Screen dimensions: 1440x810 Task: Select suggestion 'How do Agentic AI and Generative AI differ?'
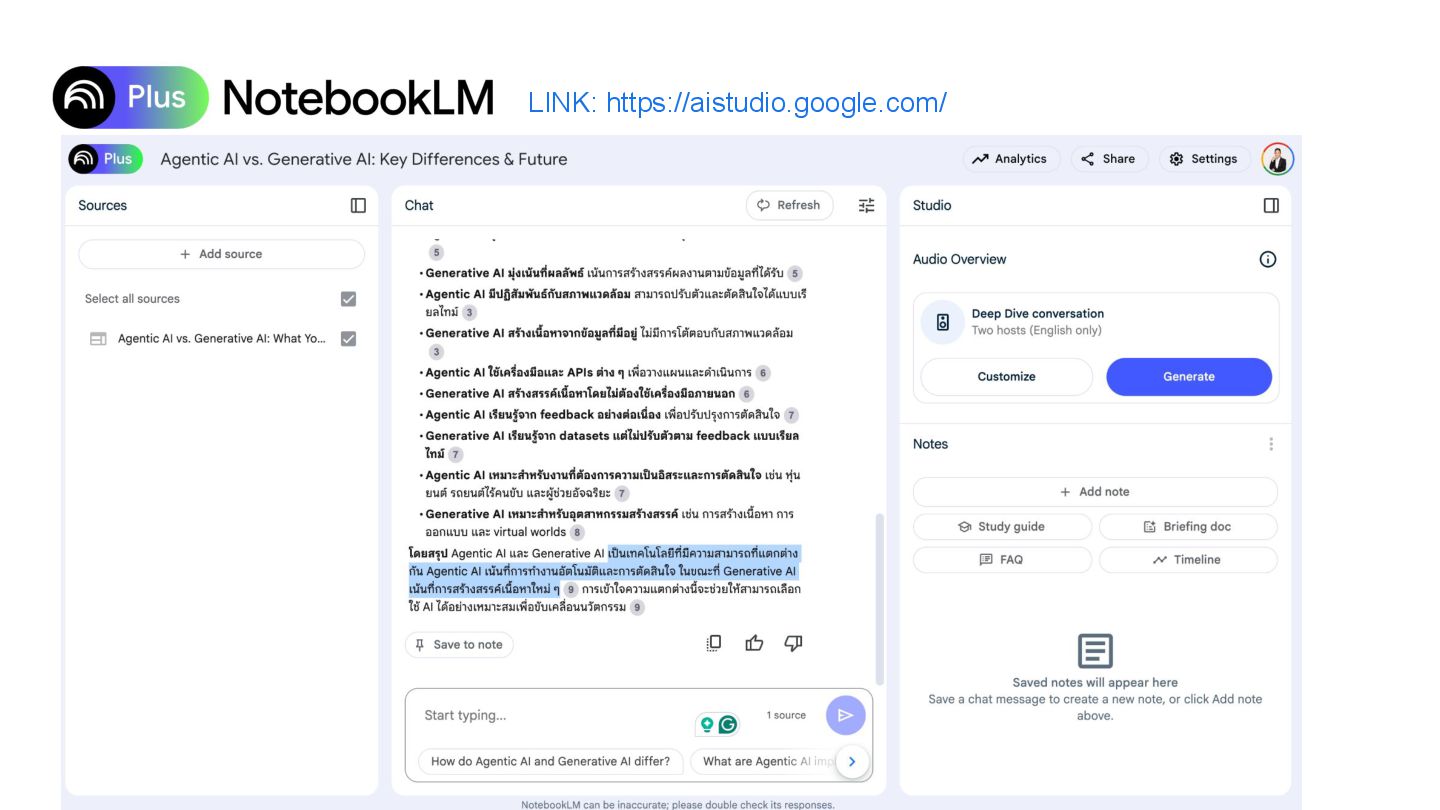coord(550,761)
